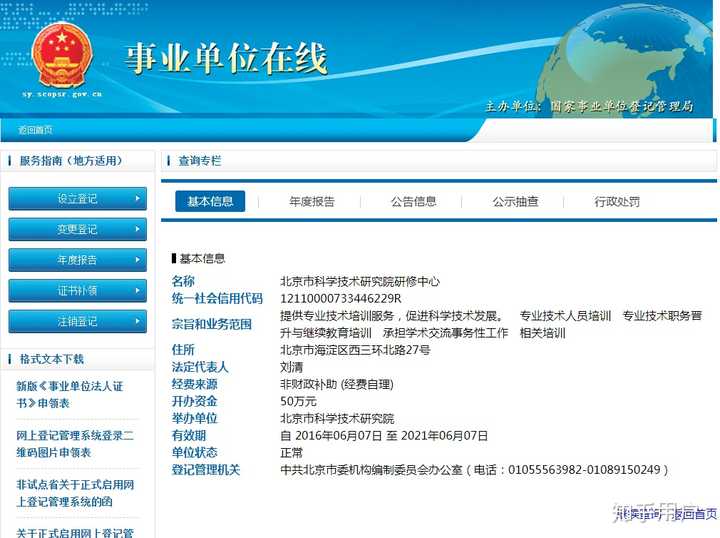Open the 变更登记 service guide button

[x=78, y=229]
